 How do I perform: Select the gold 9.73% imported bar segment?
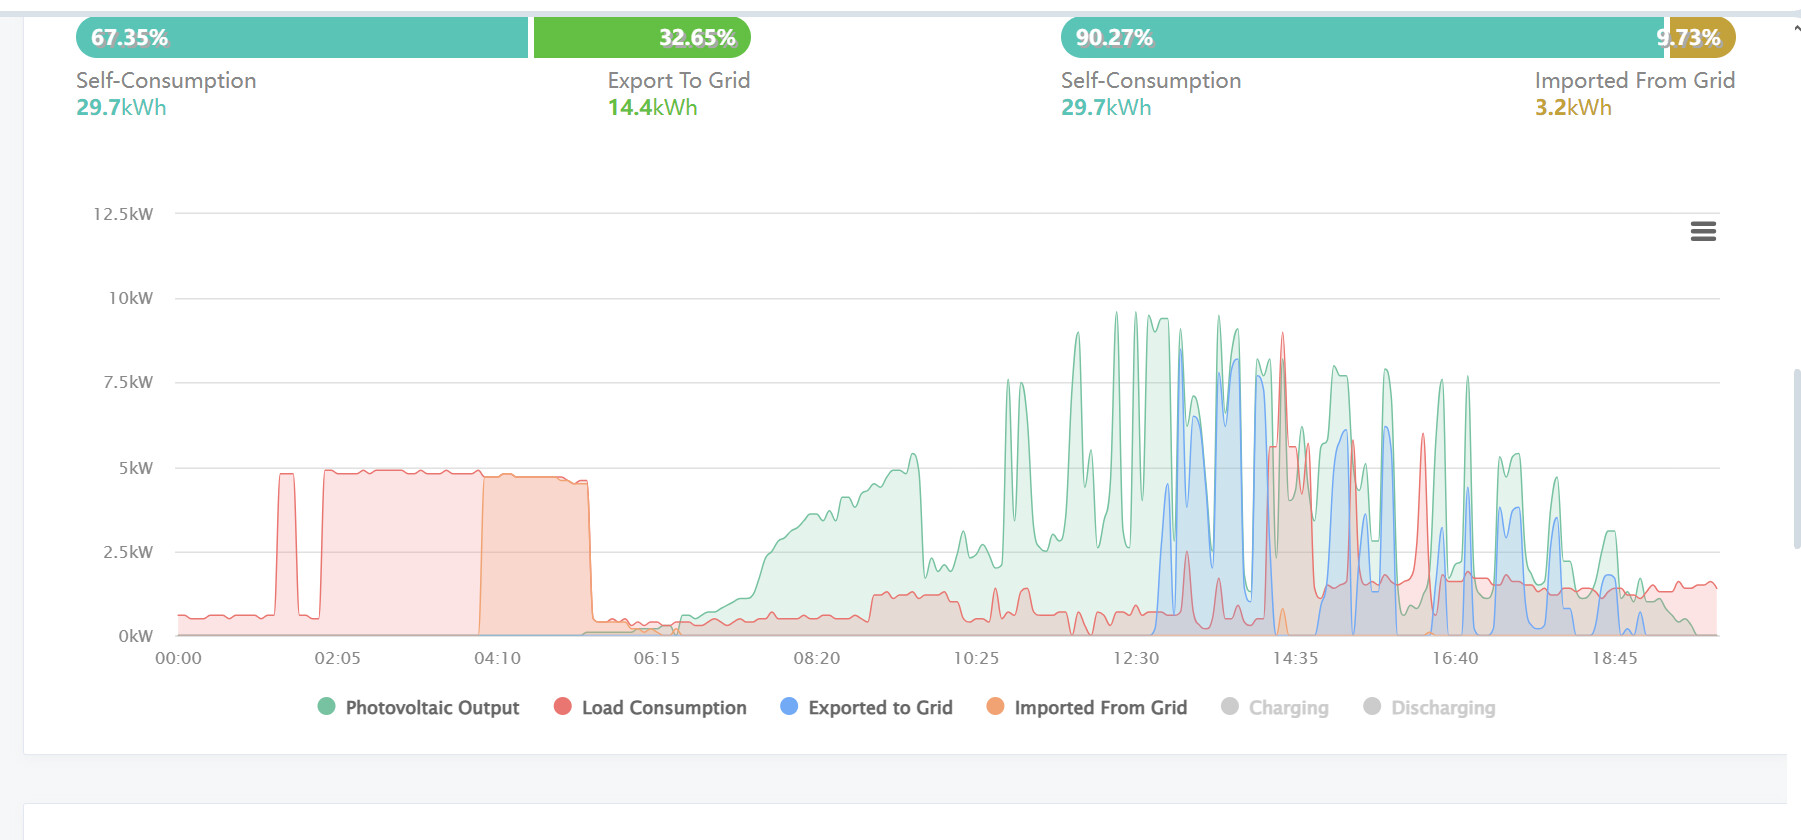1701,38
